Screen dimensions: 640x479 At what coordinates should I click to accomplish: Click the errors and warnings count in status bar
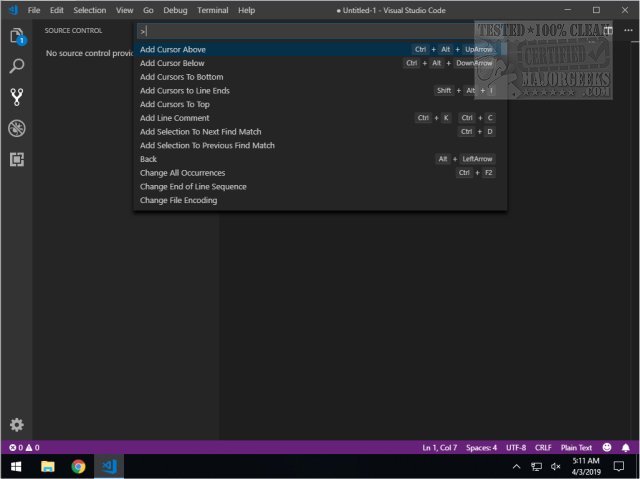24,448
